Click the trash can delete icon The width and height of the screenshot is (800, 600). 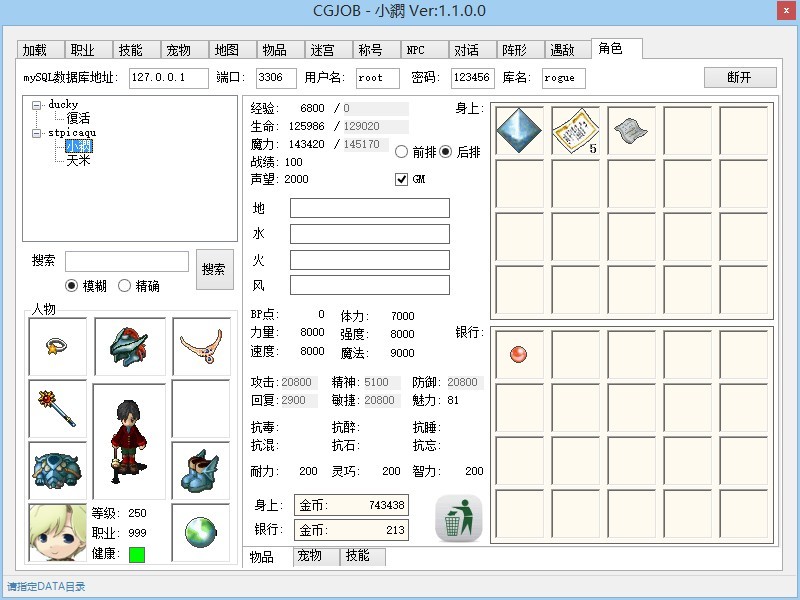pyautogui.click(x=458, y=518)
